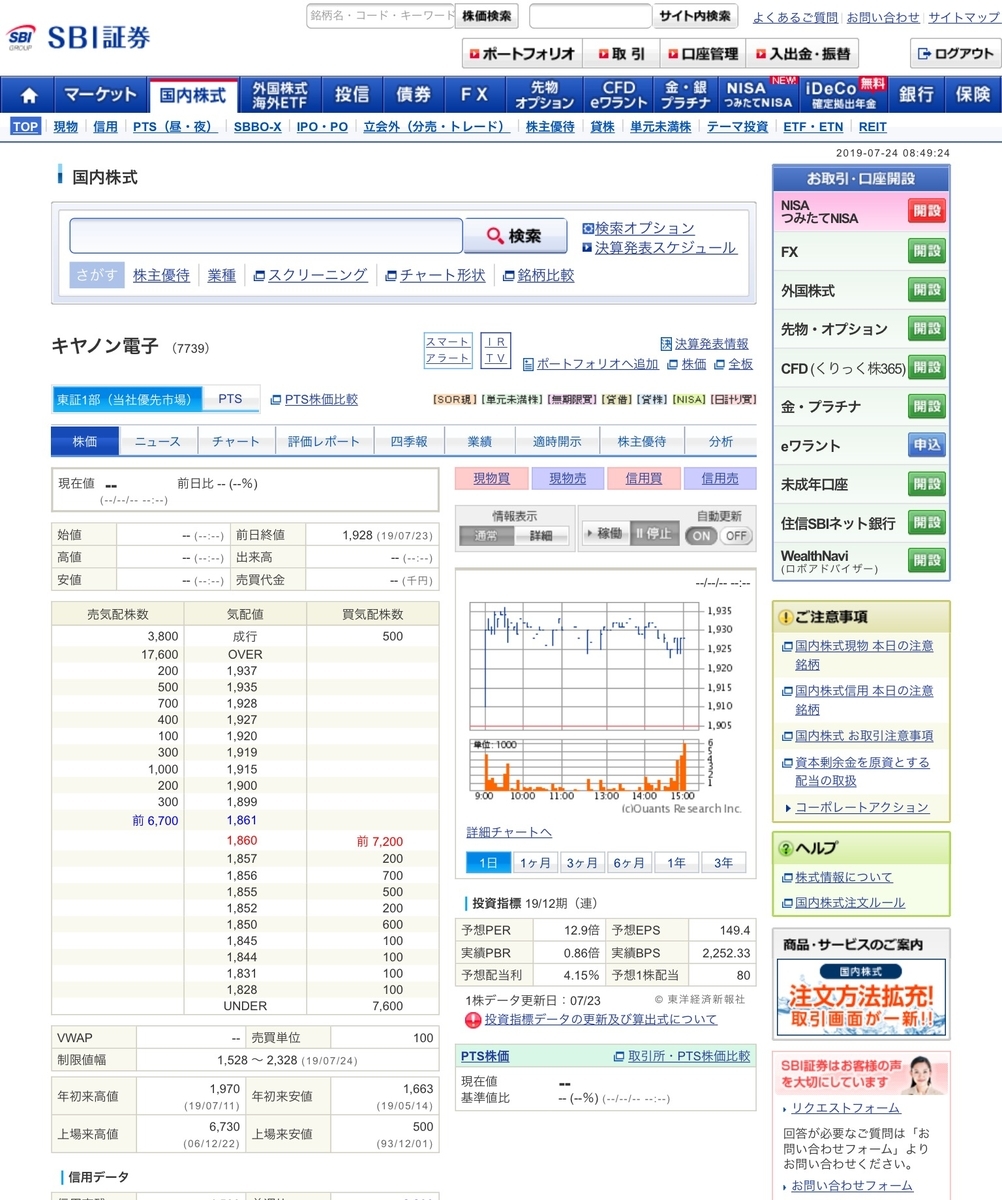
Task: Open the スマートアラート icon
Action: (448, 350)
